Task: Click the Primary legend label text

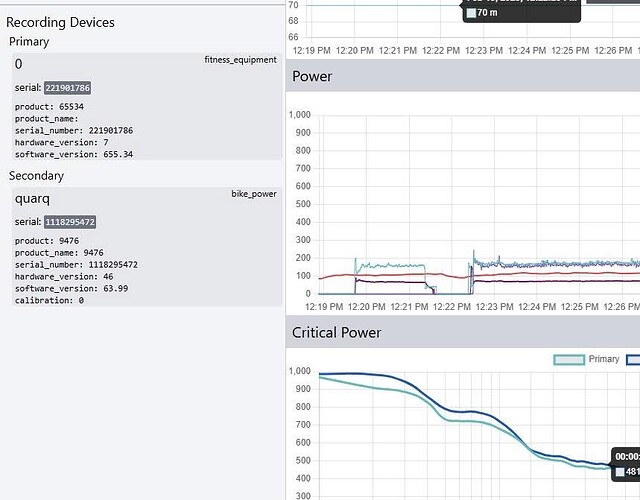Action: pyautogui.click(x=604, y=359)
